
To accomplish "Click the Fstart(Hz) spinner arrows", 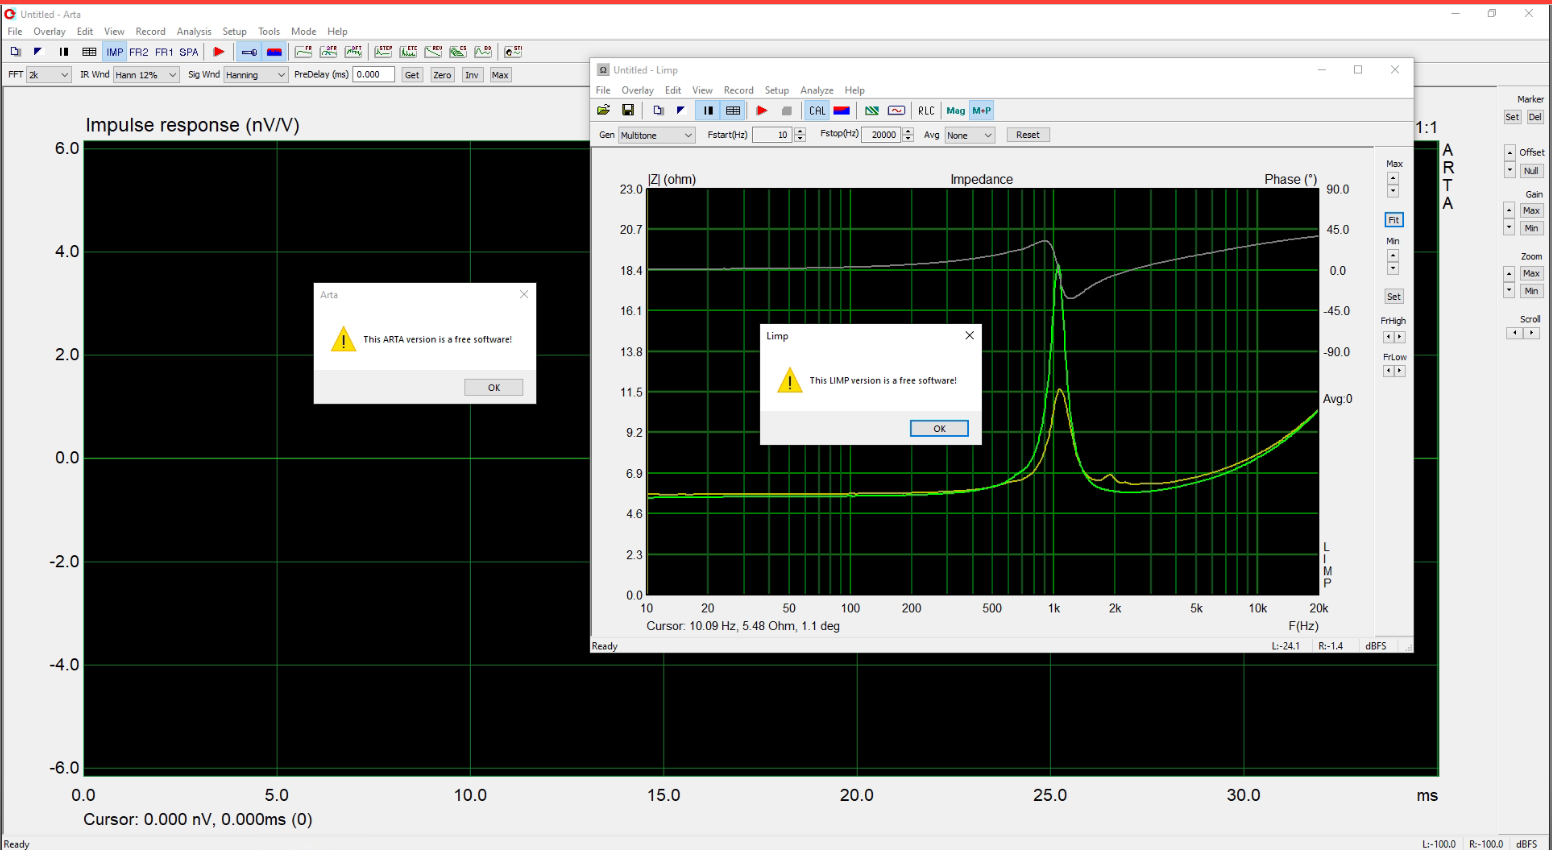I will point(800,135).
